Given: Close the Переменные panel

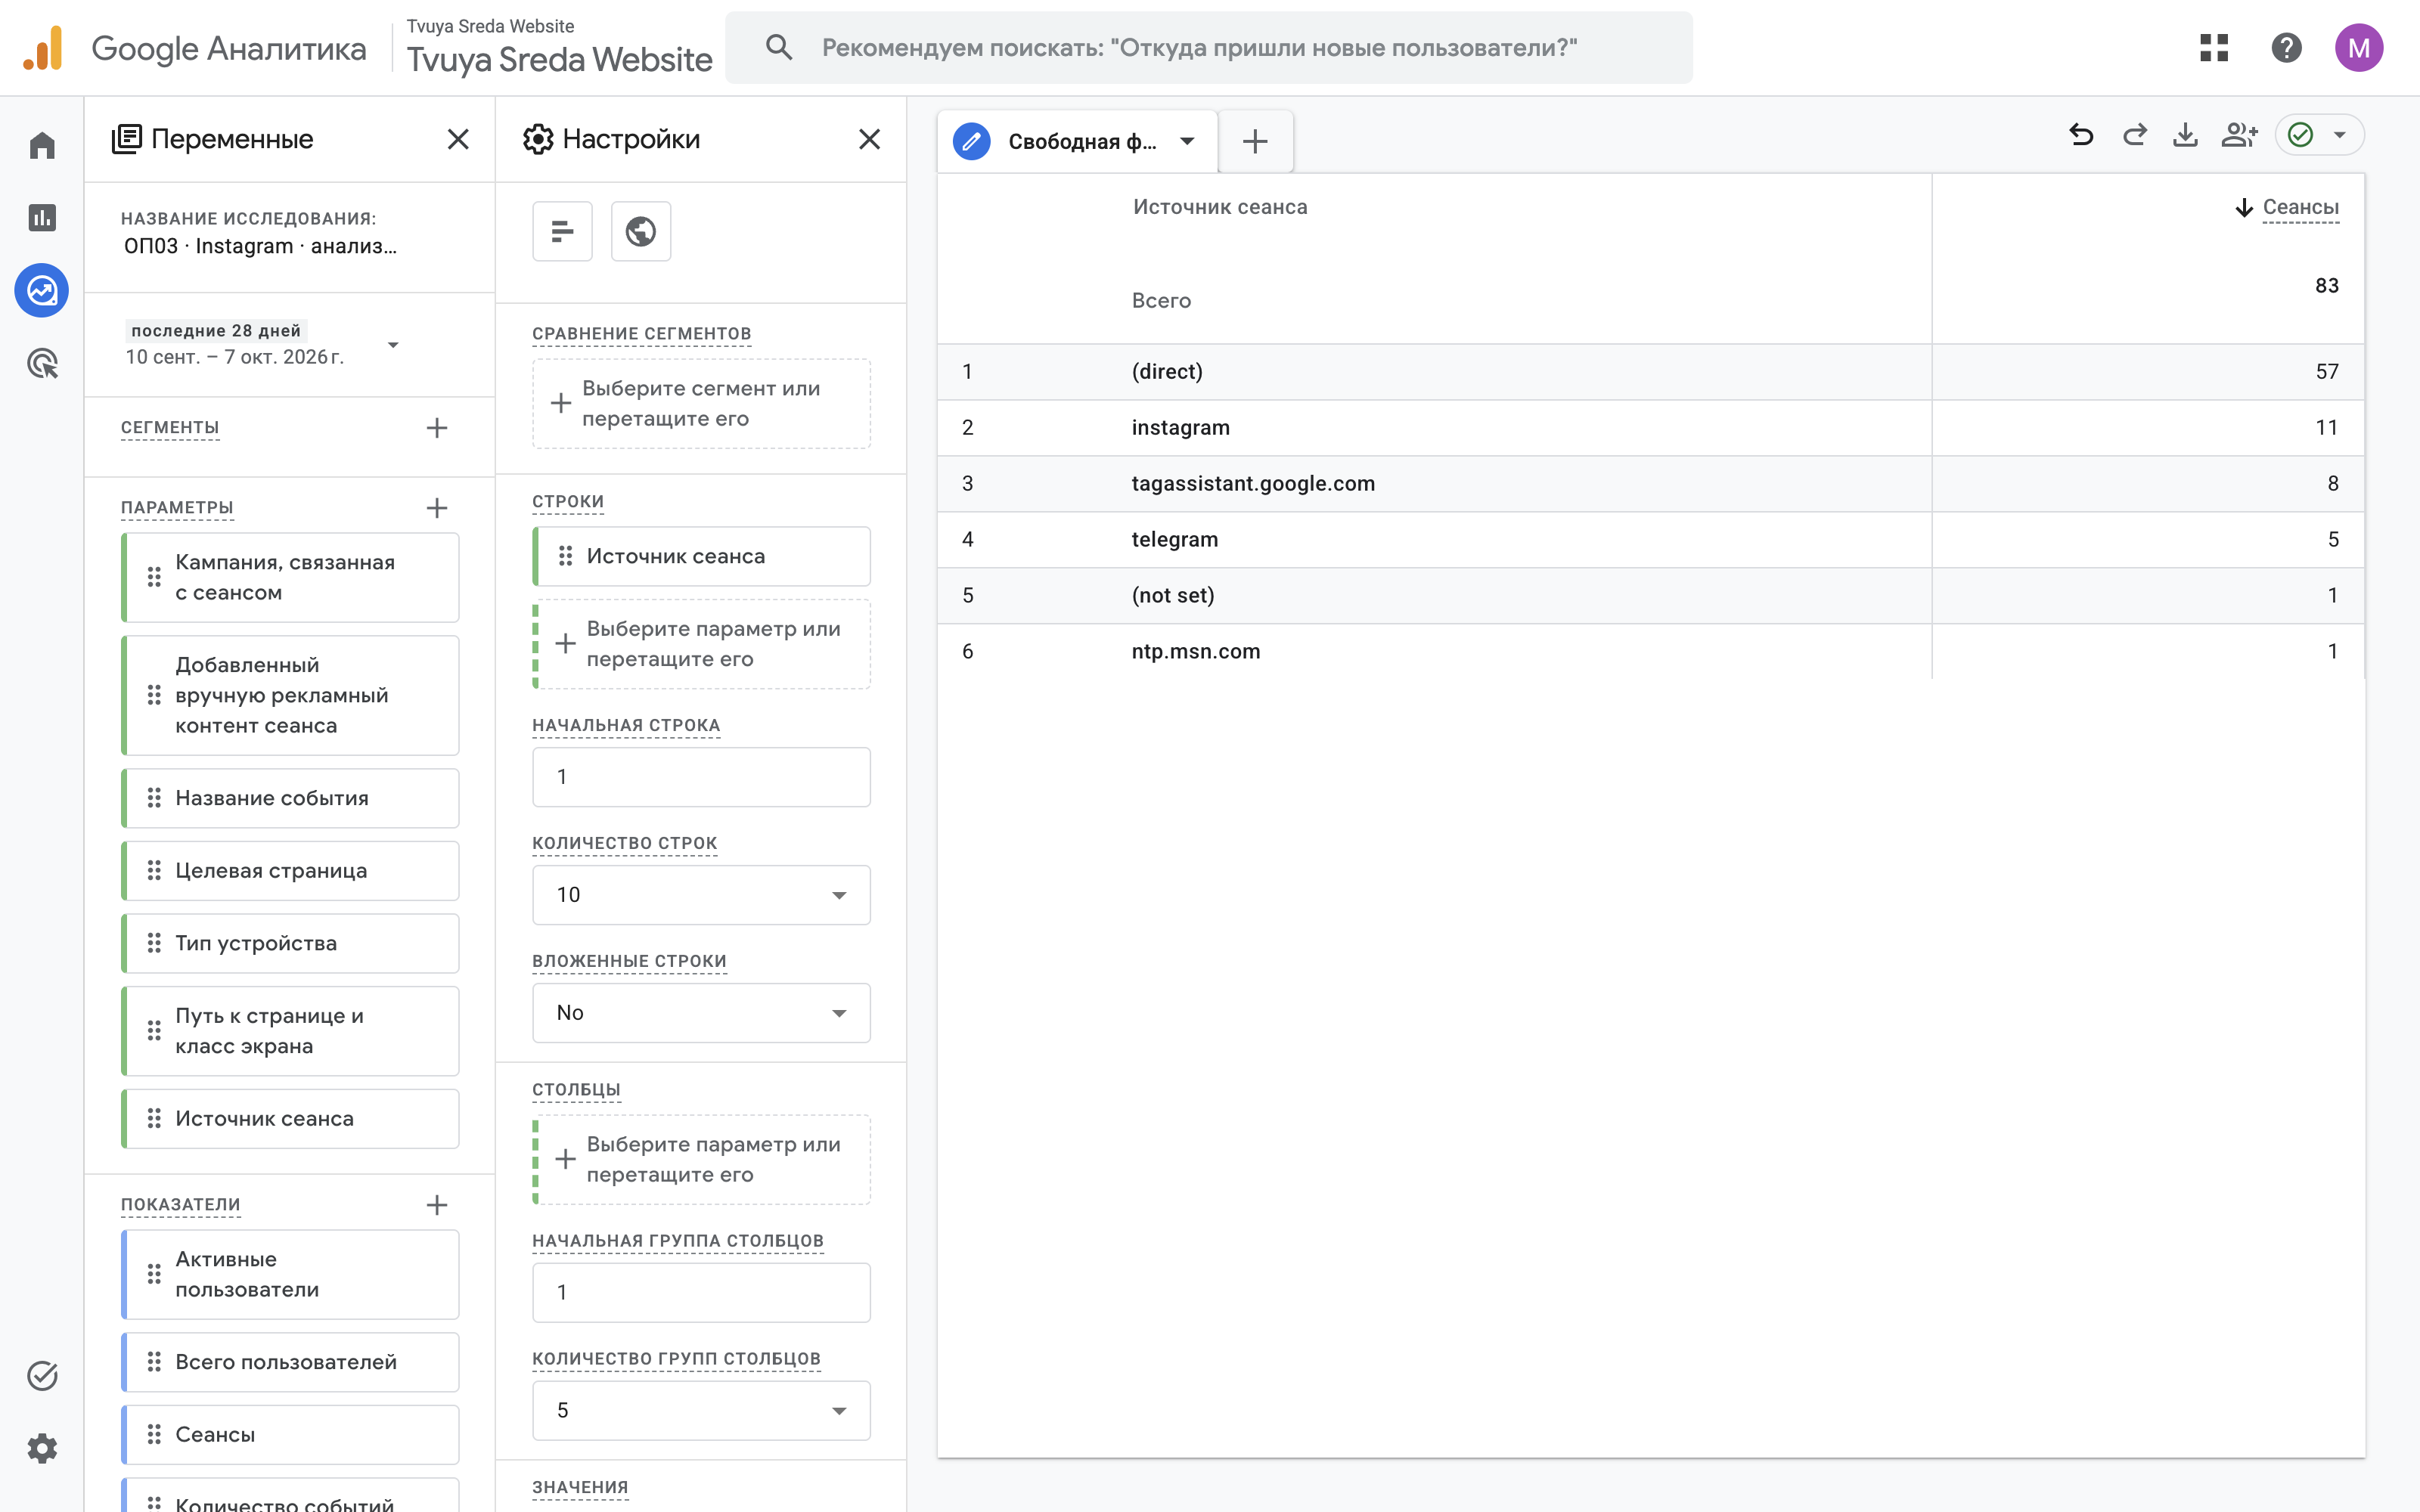Looking at the screenshot, I should tap(458, 139).
